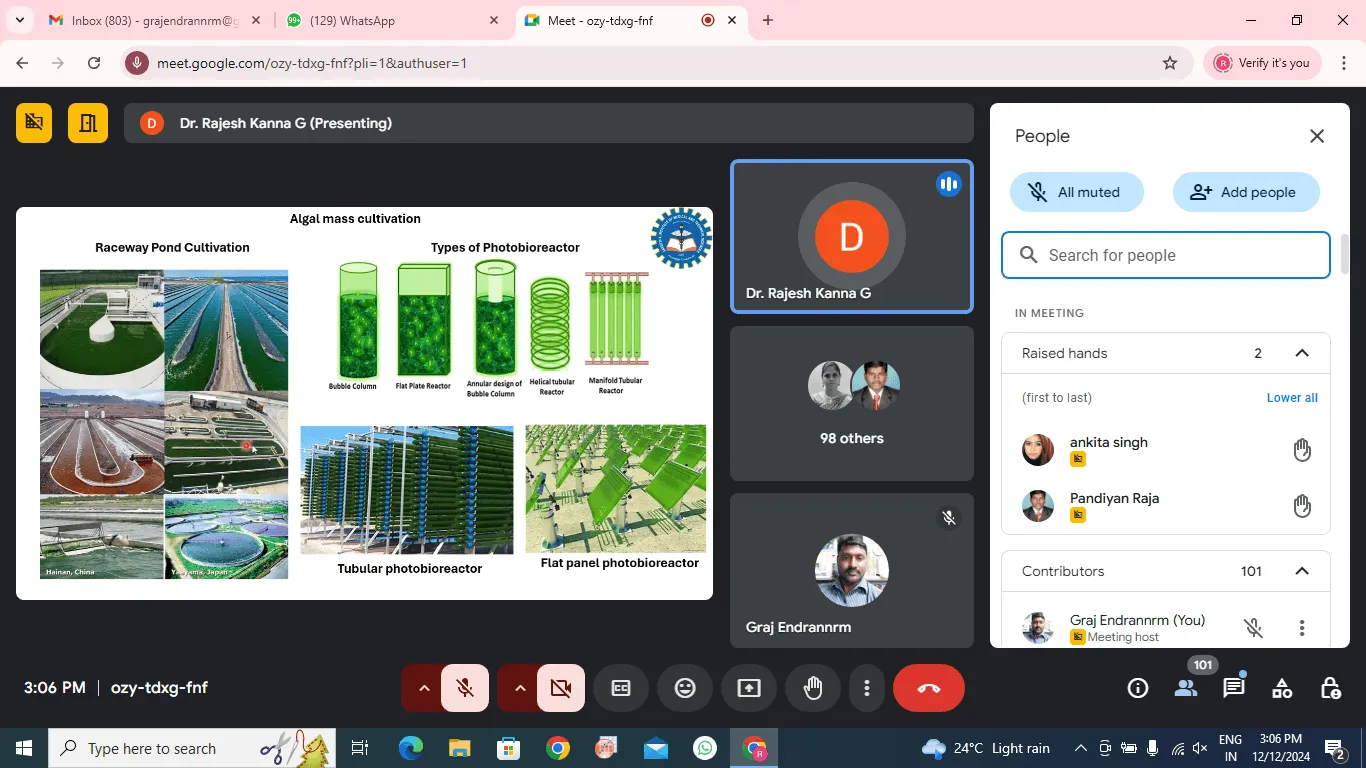
Task: Open more actions for Graj Endrannrm
Action: tap(1302, 628)
